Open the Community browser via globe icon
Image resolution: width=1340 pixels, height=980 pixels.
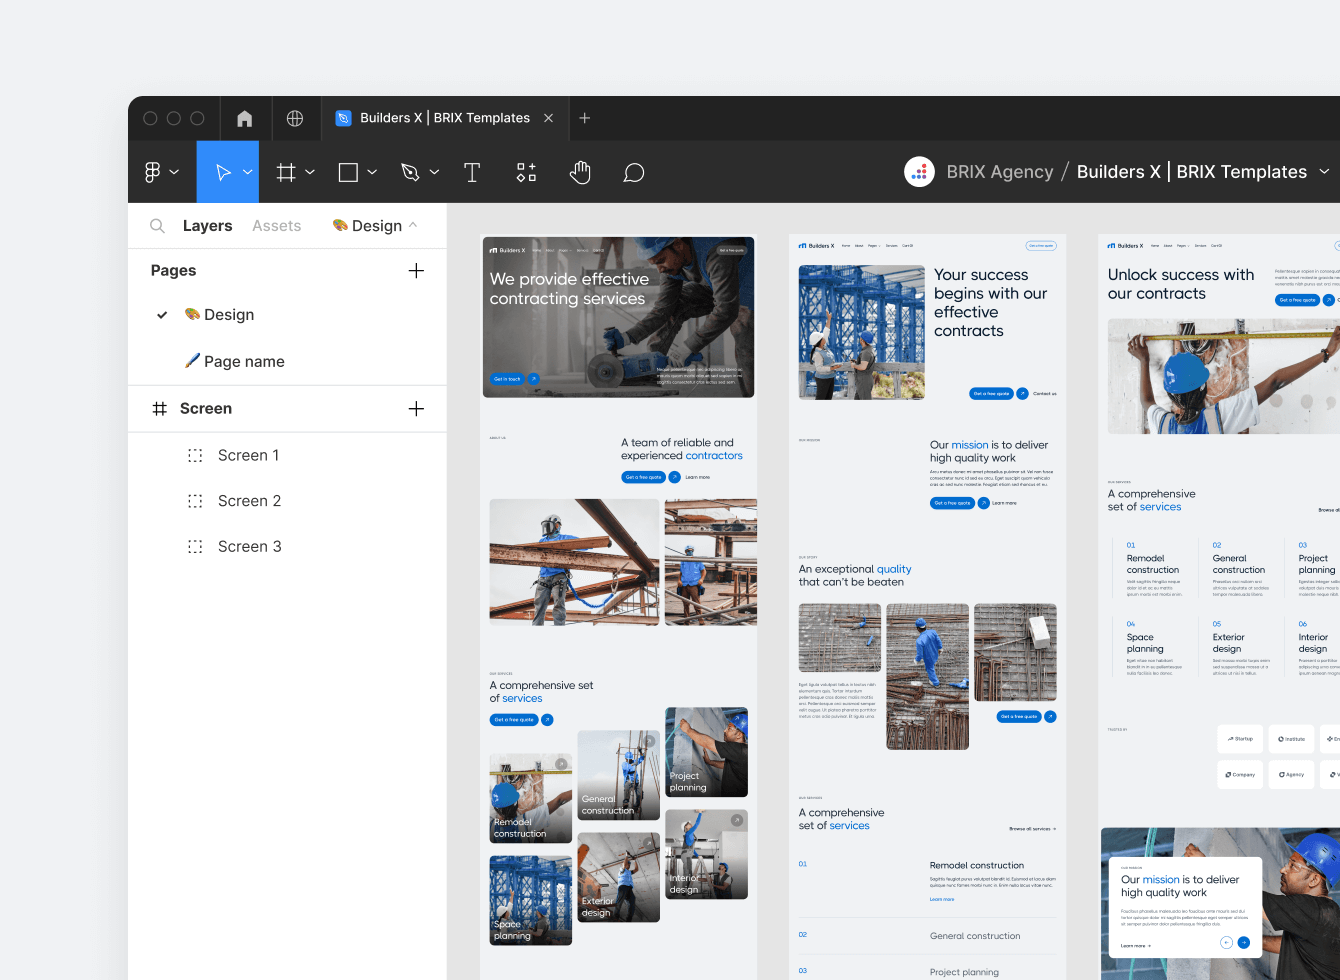[296, 118]
